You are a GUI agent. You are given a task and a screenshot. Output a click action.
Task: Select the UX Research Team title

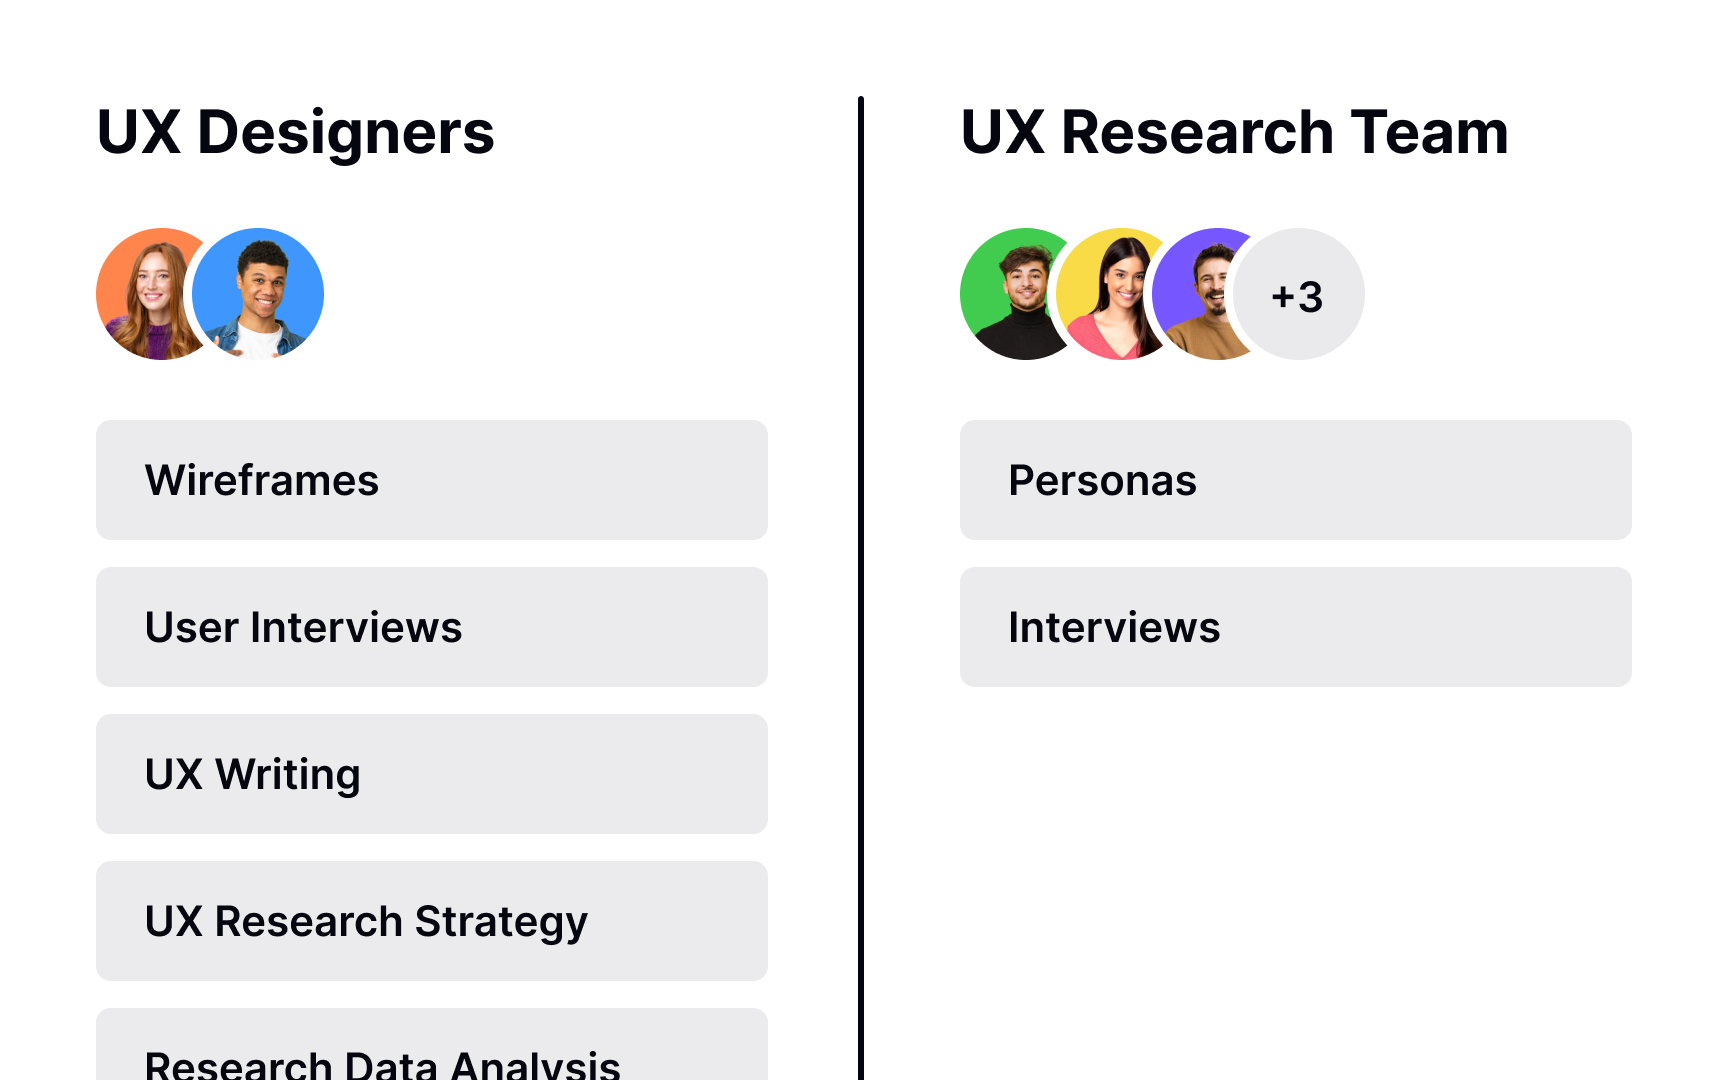tap(1234, 132)
